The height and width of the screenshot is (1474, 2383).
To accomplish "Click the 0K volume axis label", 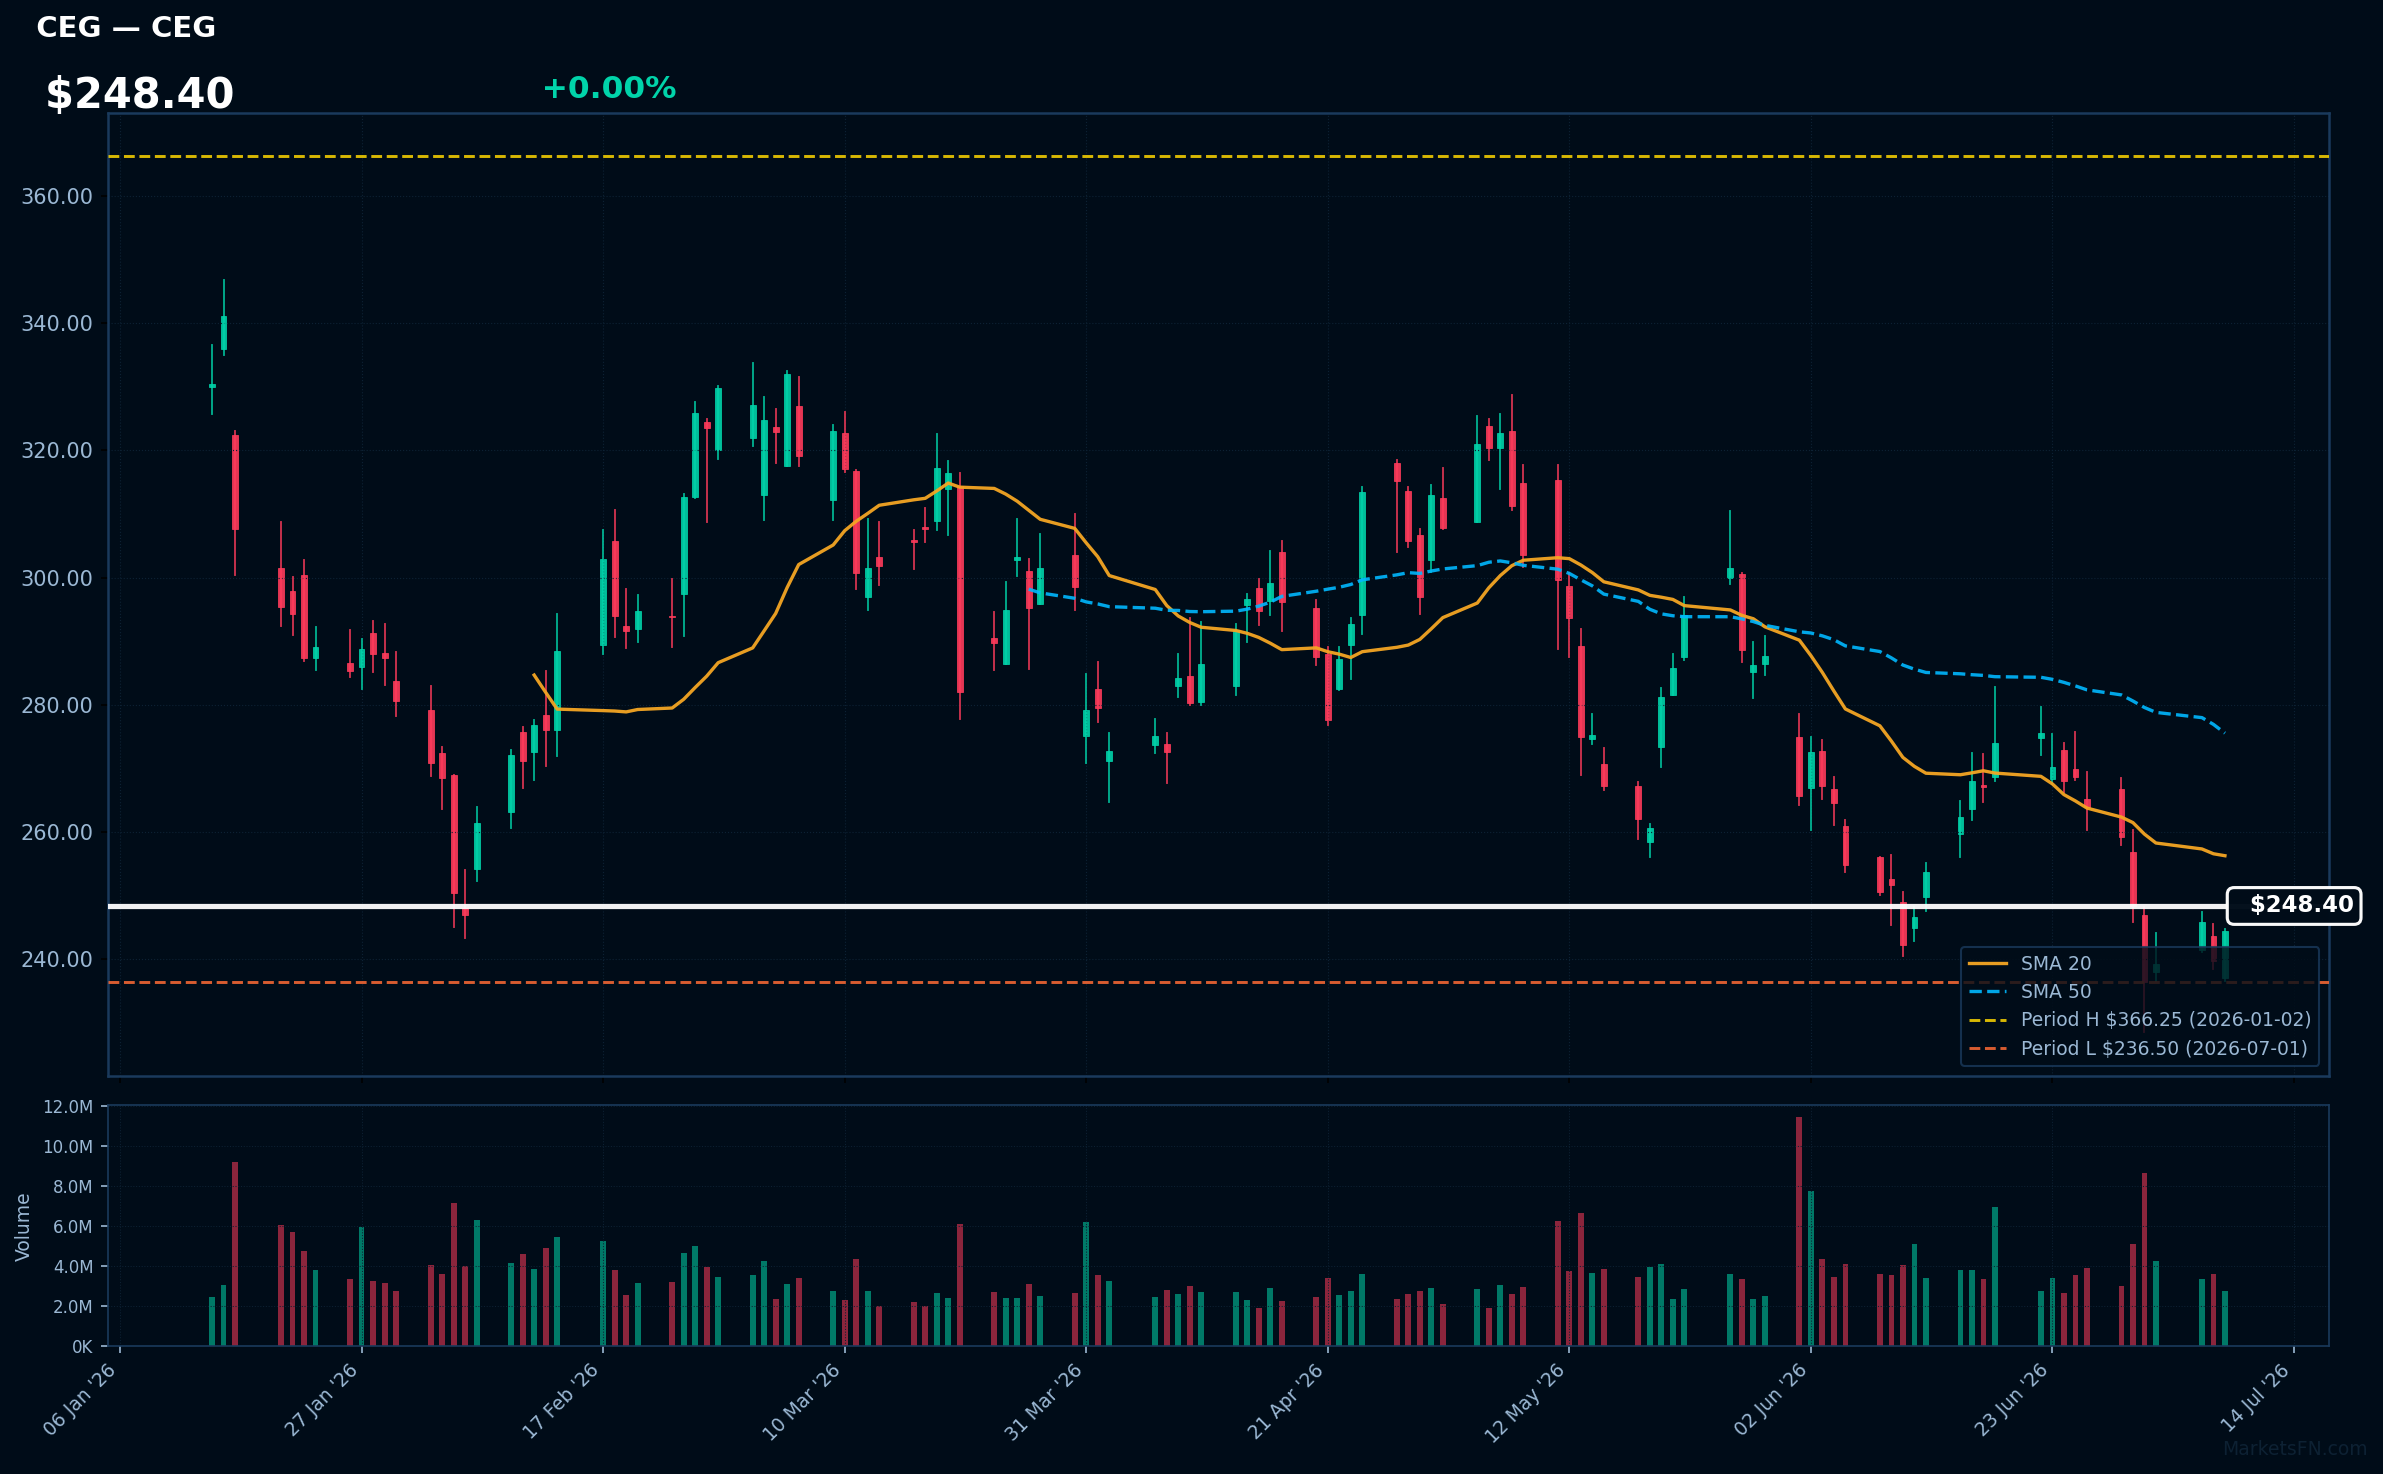I will point(82,1346).
